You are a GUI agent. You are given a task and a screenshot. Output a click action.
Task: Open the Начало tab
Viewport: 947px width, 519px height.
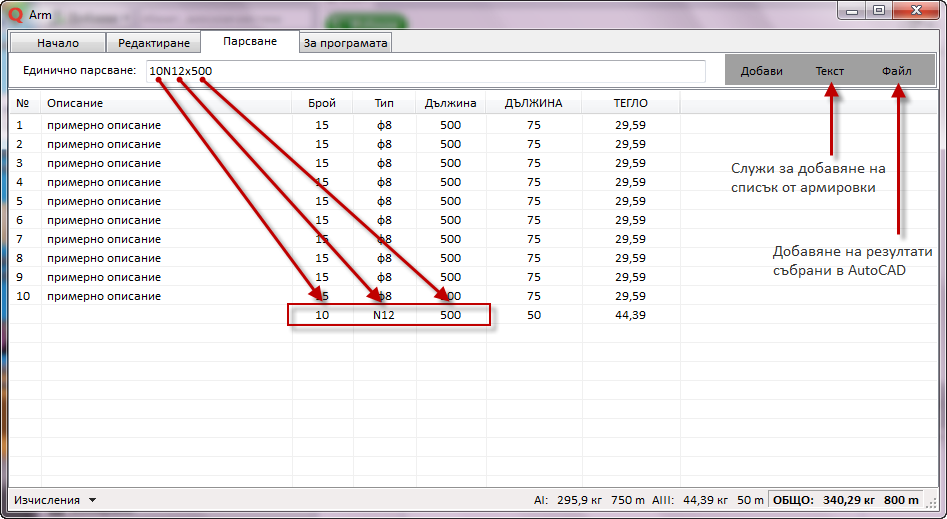pyautogui.click(x=57, y=43)
